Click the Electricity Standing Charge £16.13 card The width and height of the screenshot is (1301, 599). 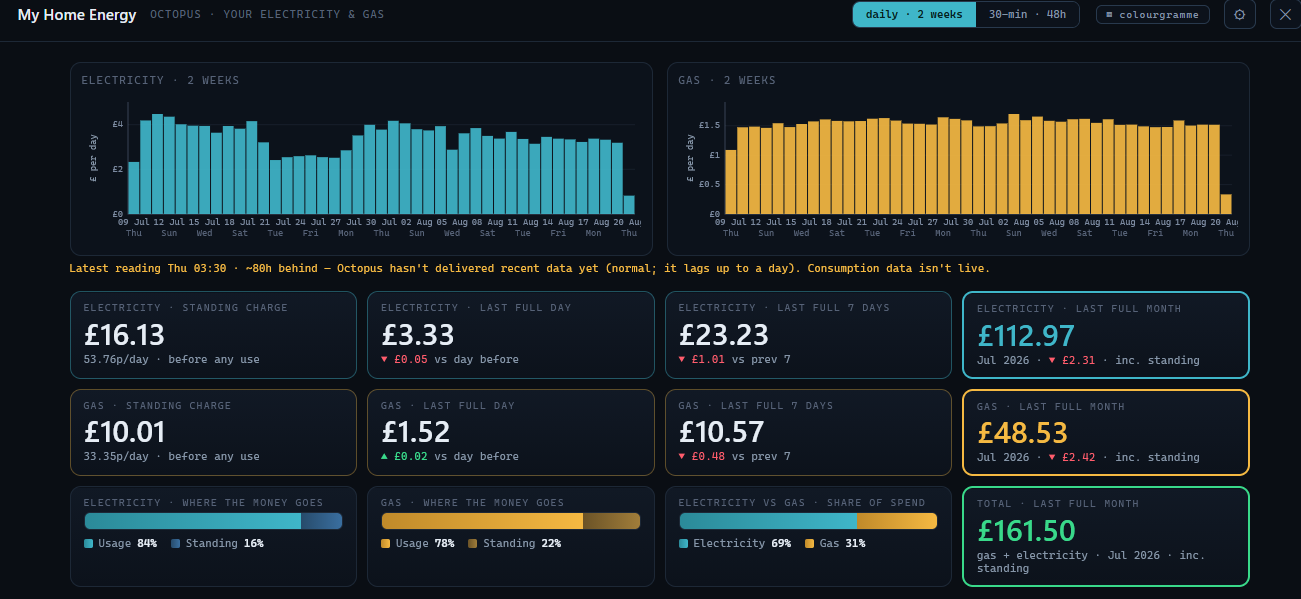click(x=213, y=335)
